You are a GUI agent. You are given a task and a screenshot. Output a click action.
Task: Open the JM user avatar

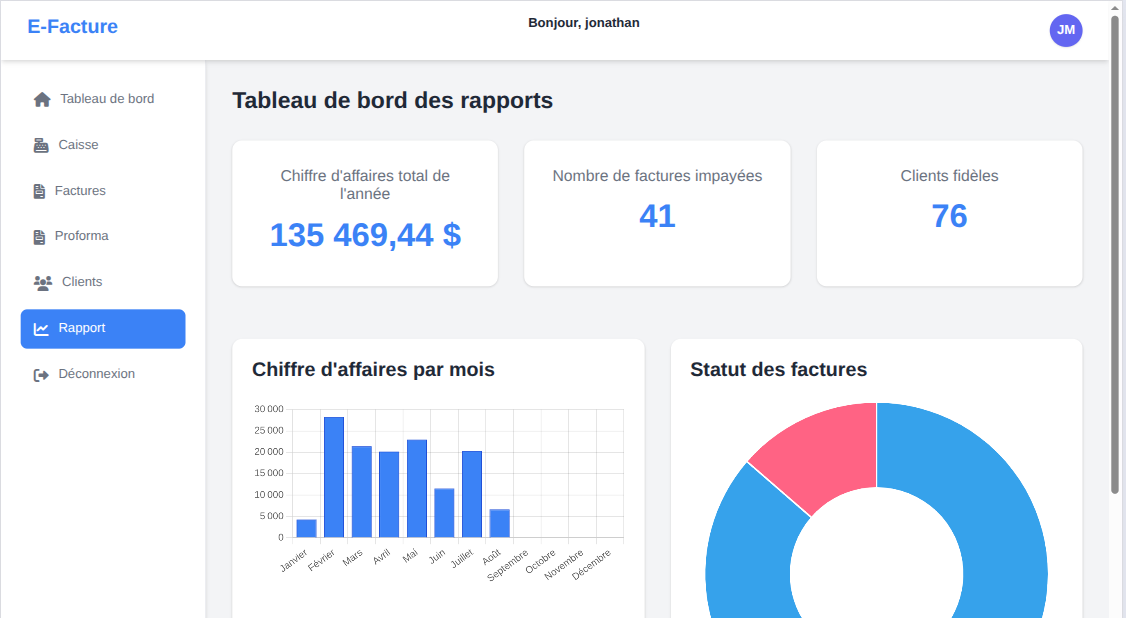tap(1066, 30)
